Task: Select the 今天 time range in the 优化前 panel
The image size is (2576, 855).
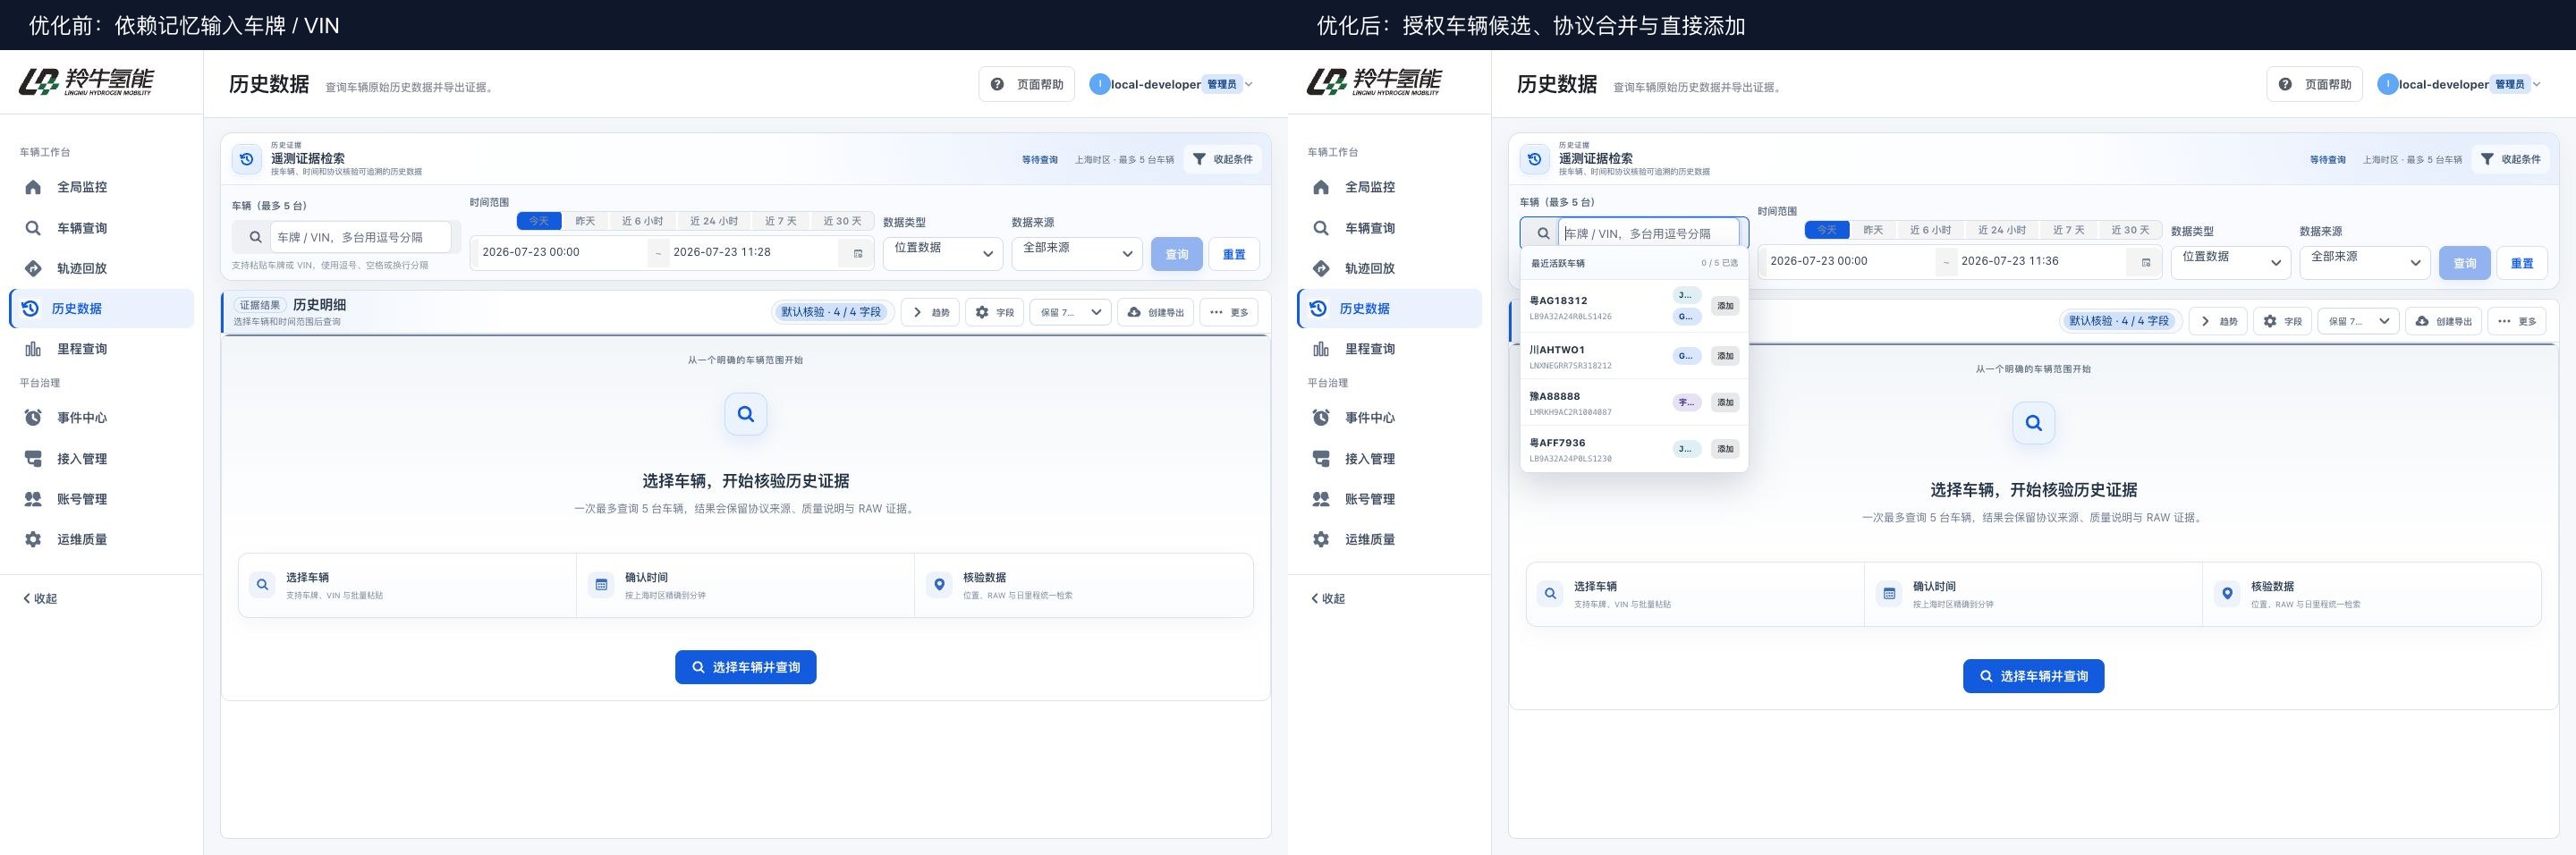Action: pos(539,221)
